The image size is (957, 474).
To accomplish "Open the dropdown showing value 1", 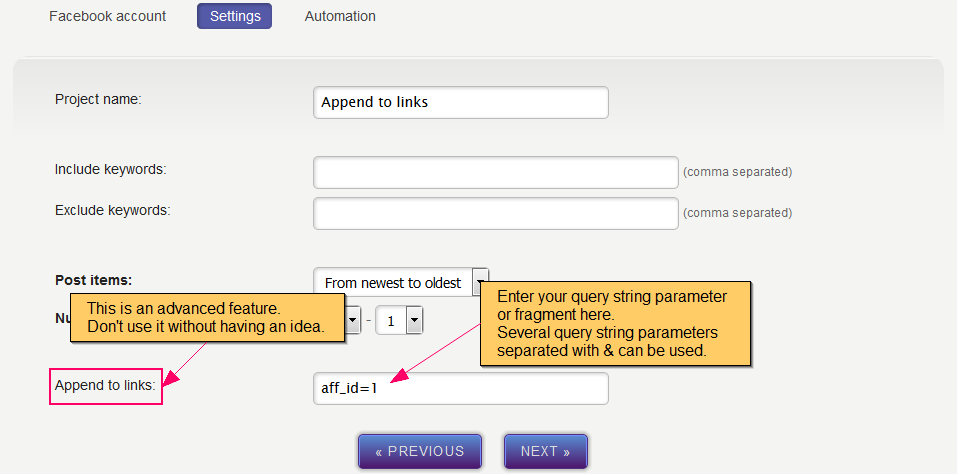I will [x=399, y=321].
